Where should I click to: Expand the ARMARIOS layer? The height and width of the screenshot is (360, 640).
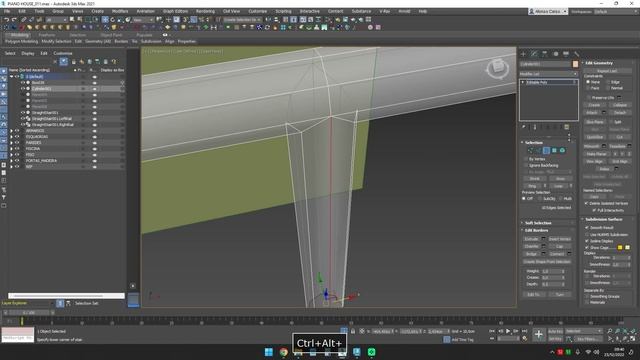click(11, 131)
